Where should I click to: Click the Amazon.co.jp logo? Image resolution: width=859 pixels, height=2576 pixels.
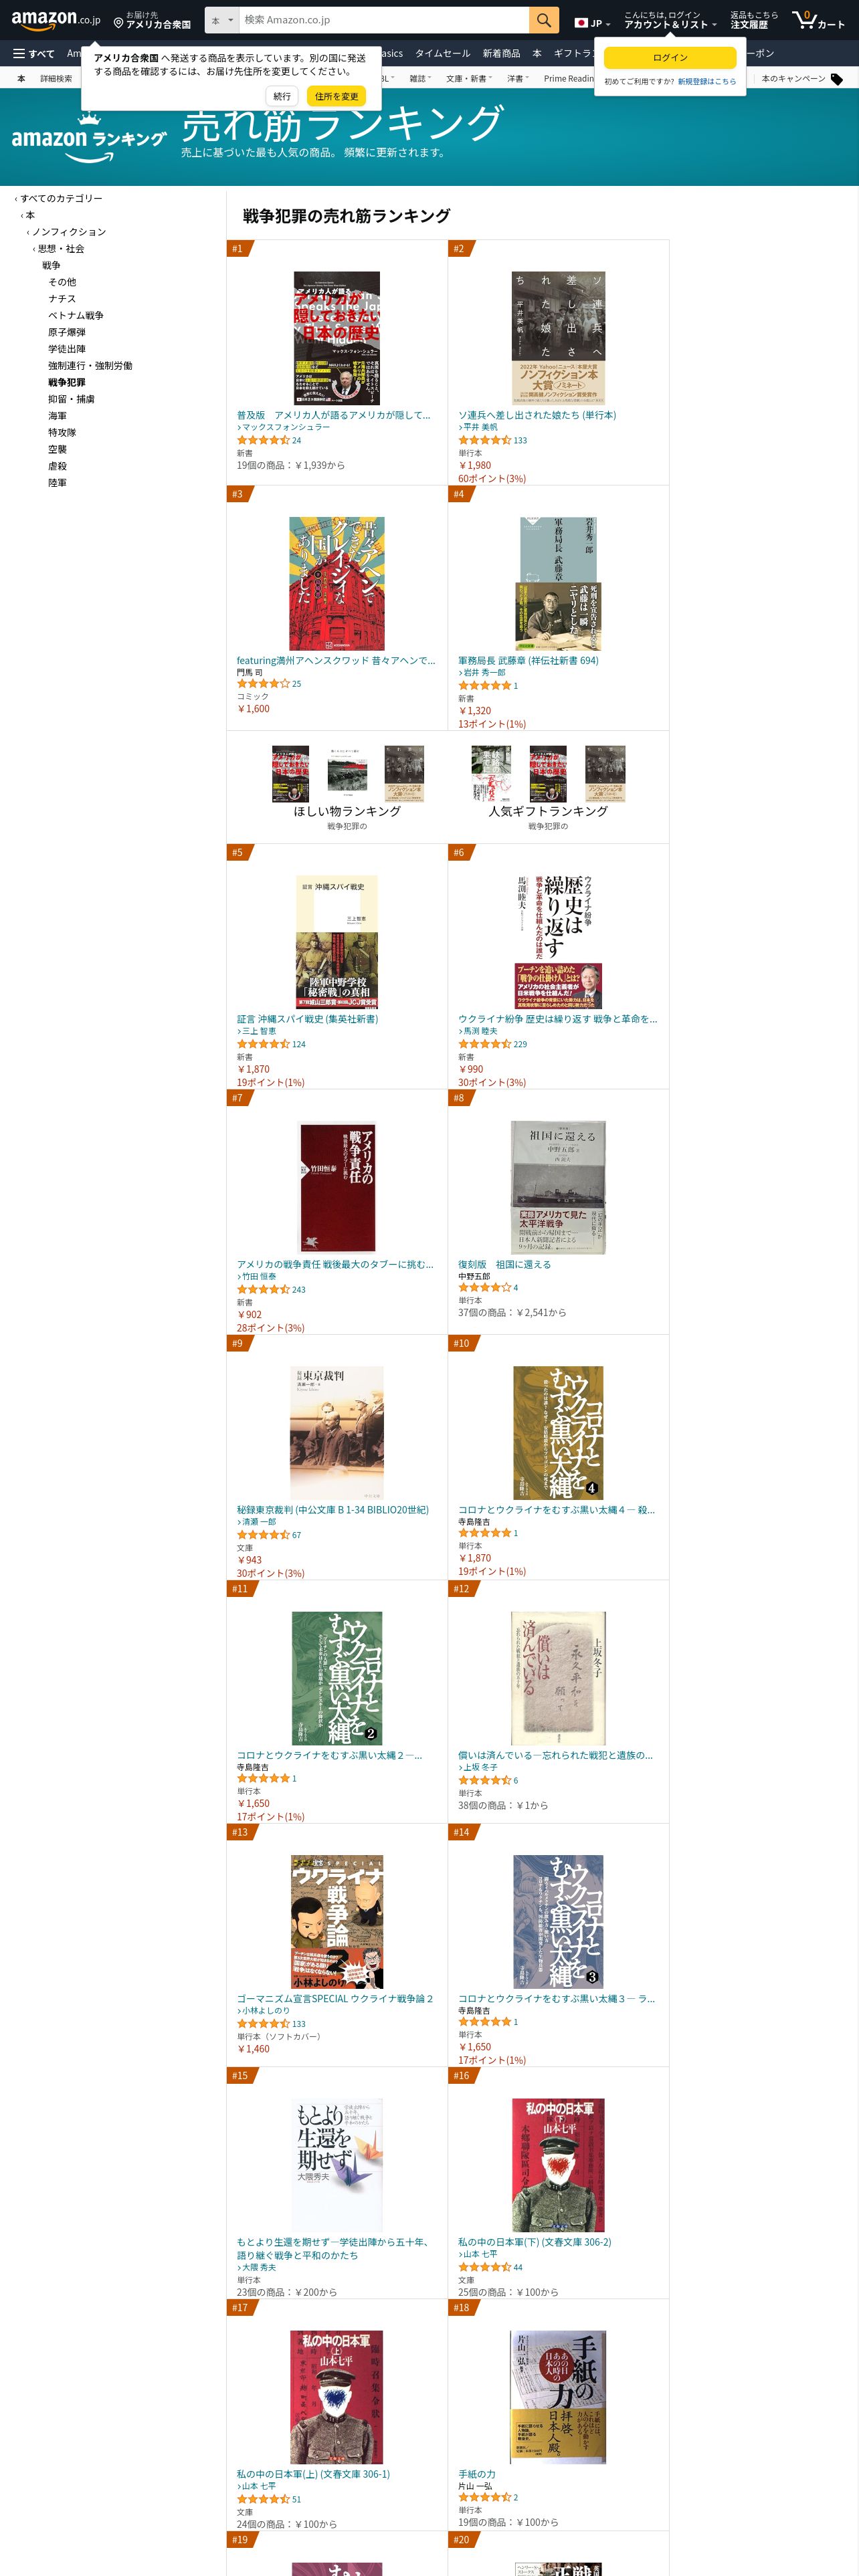click(x=56, y=20)
